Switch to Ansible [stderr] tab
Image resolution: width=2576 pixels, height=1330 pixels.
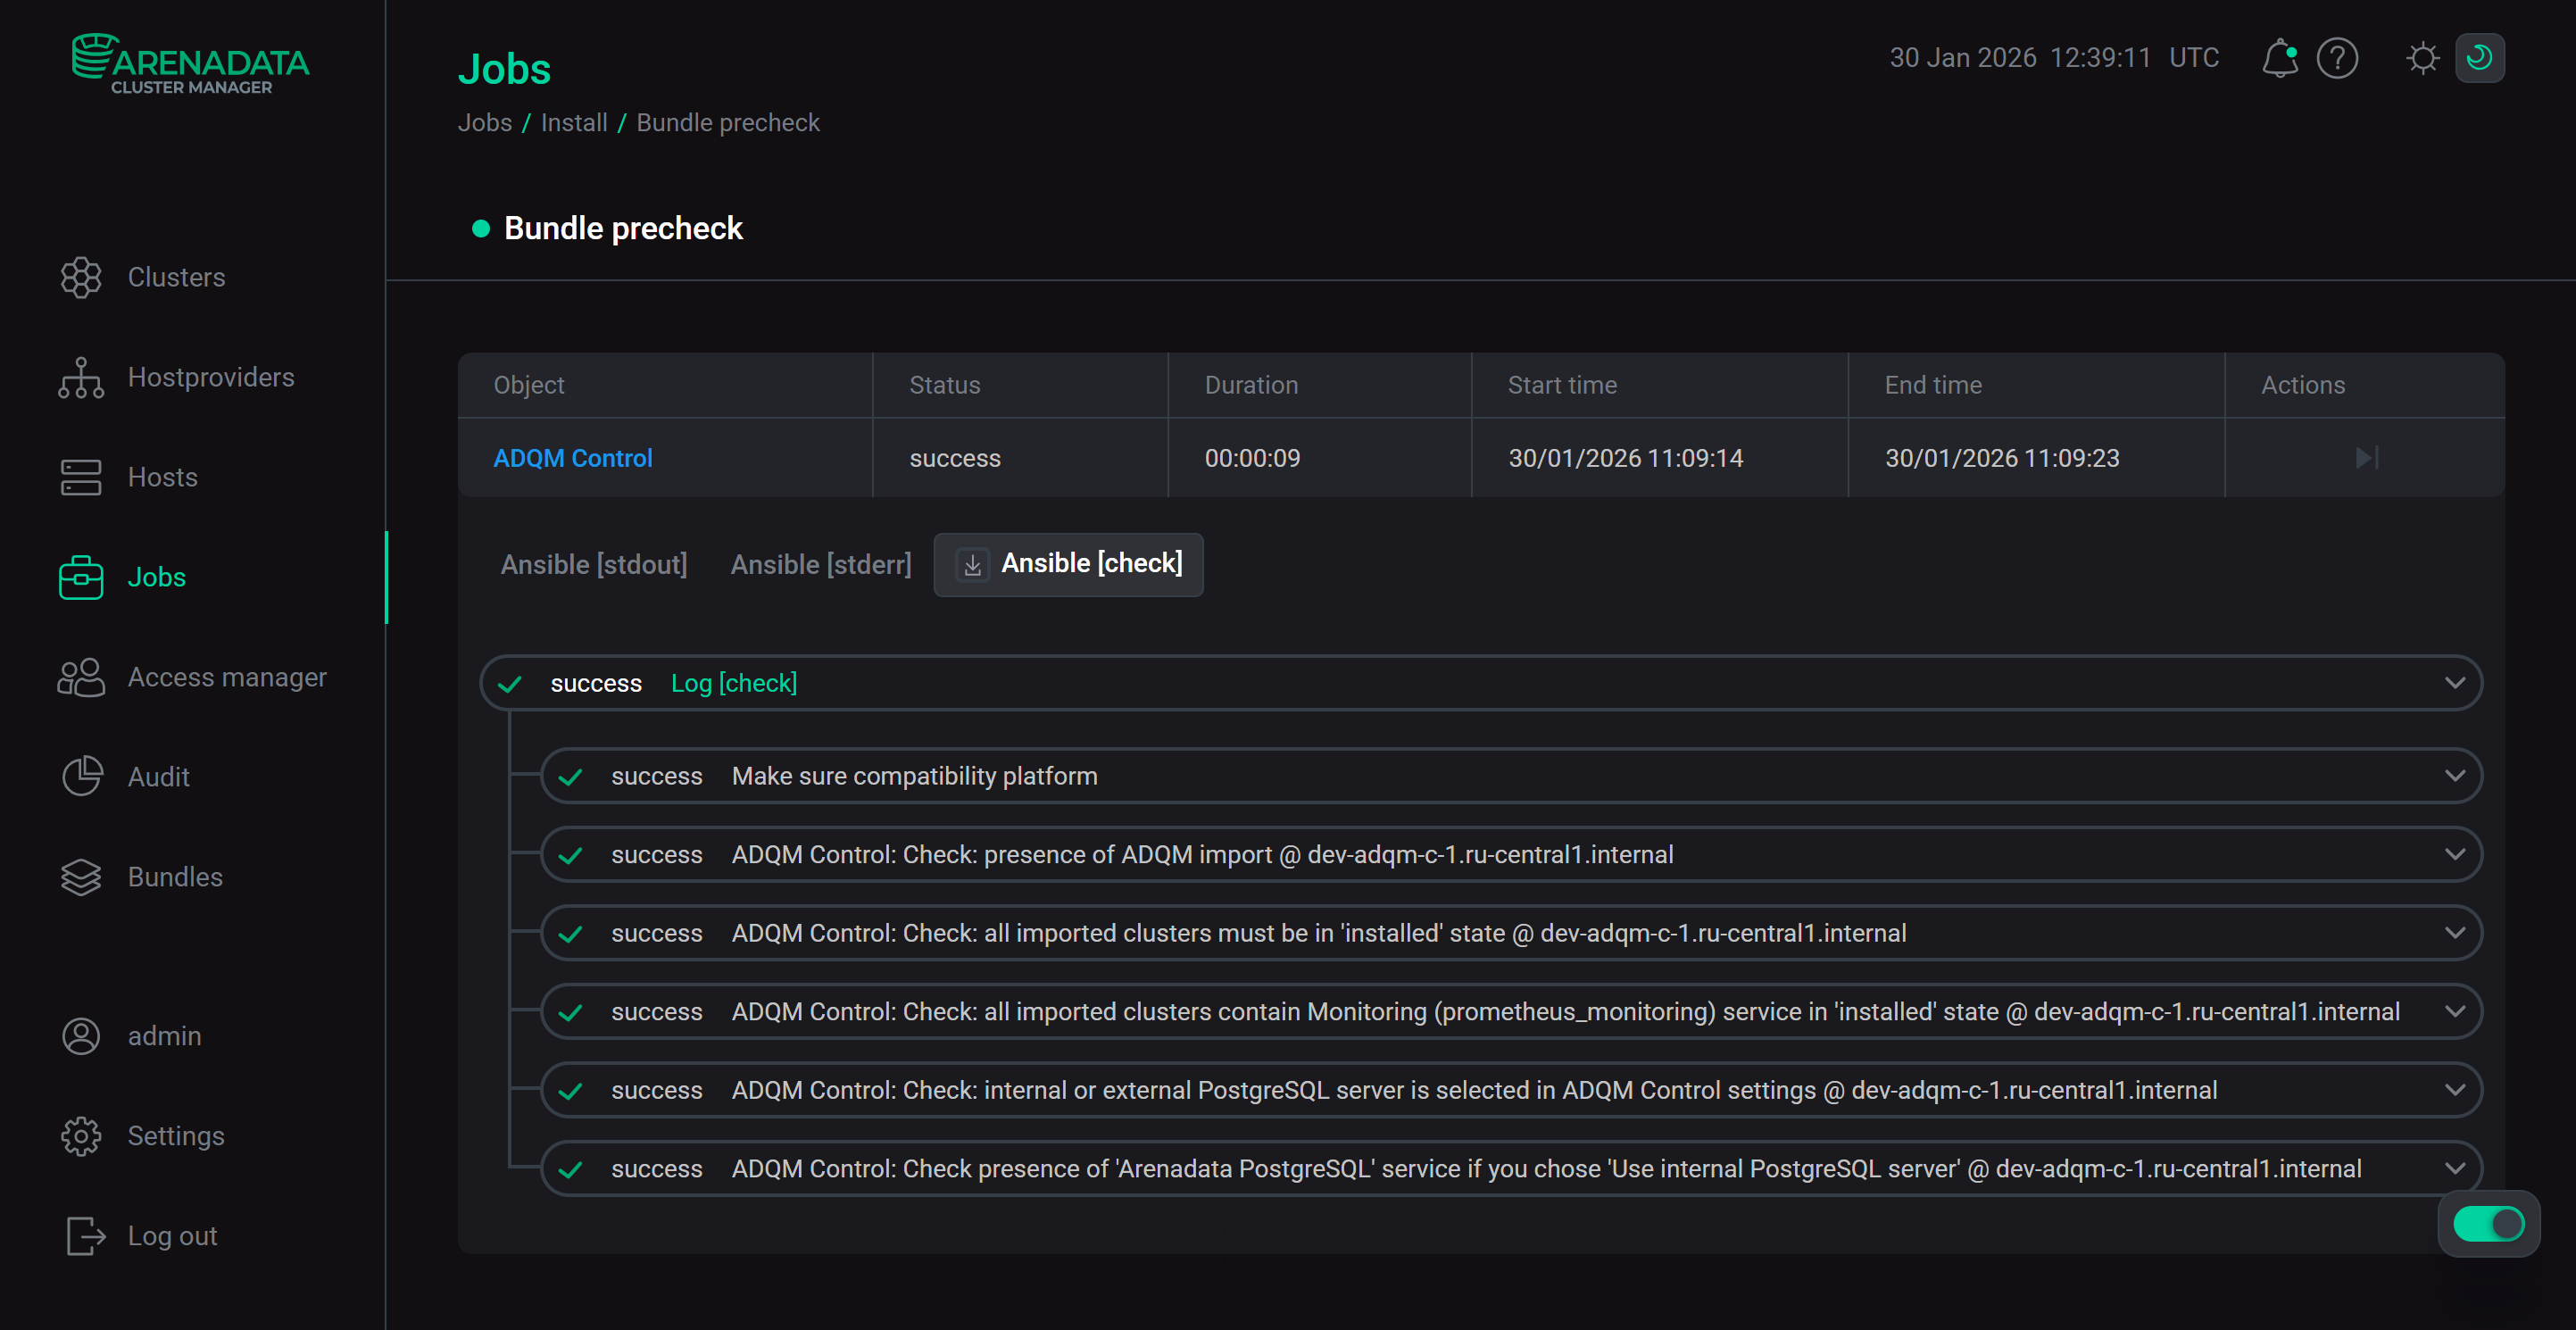(820, 565)
